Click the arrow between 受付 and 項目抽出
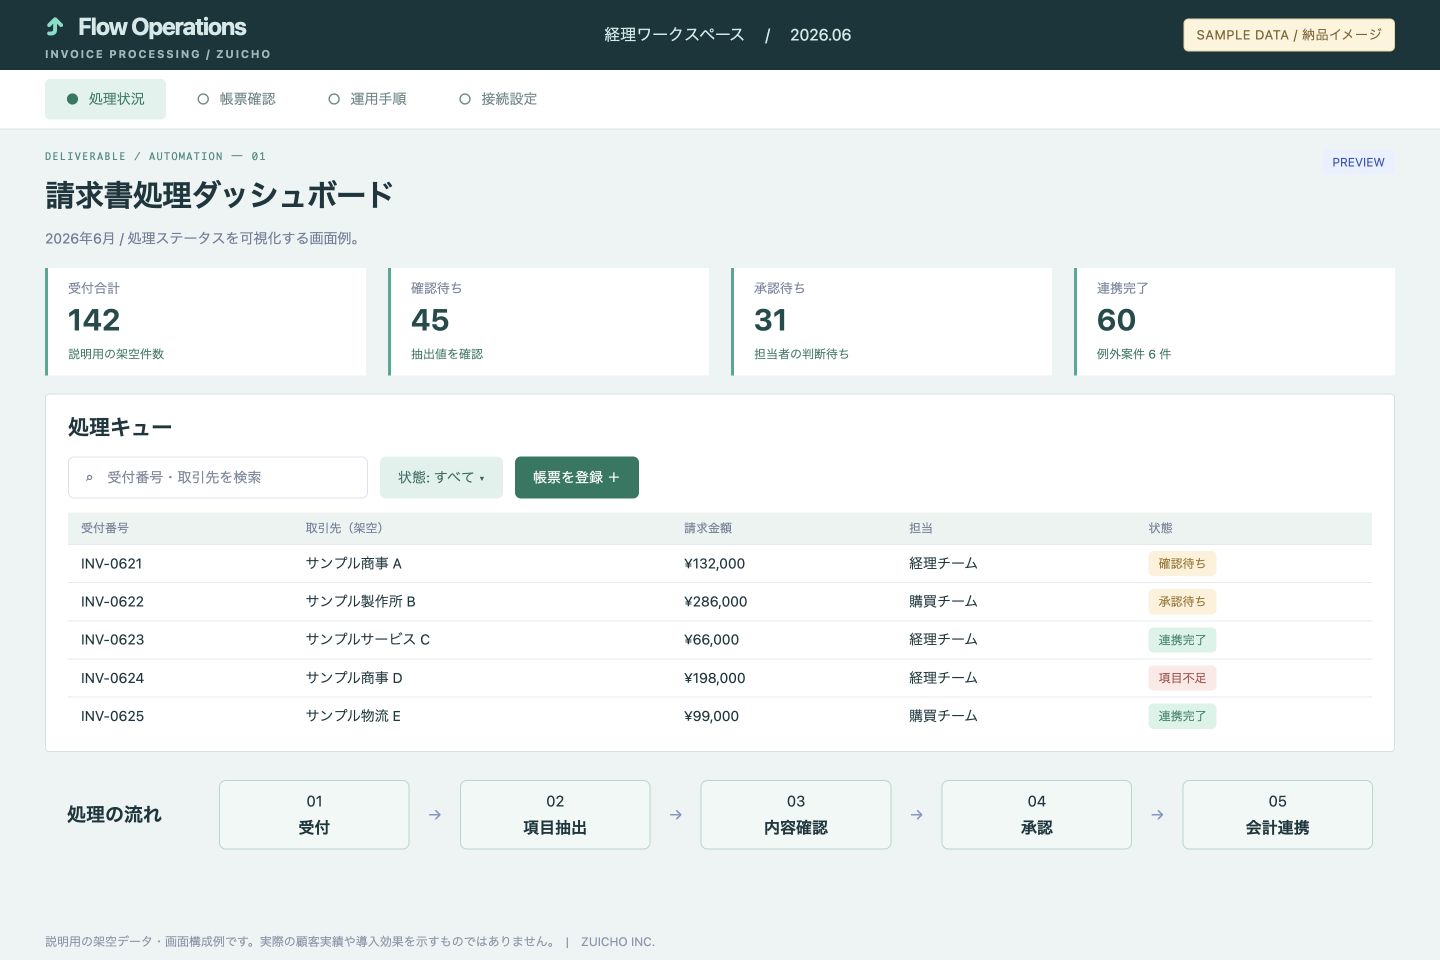The width and height of the screenshot is (1440, 960). 435,815
